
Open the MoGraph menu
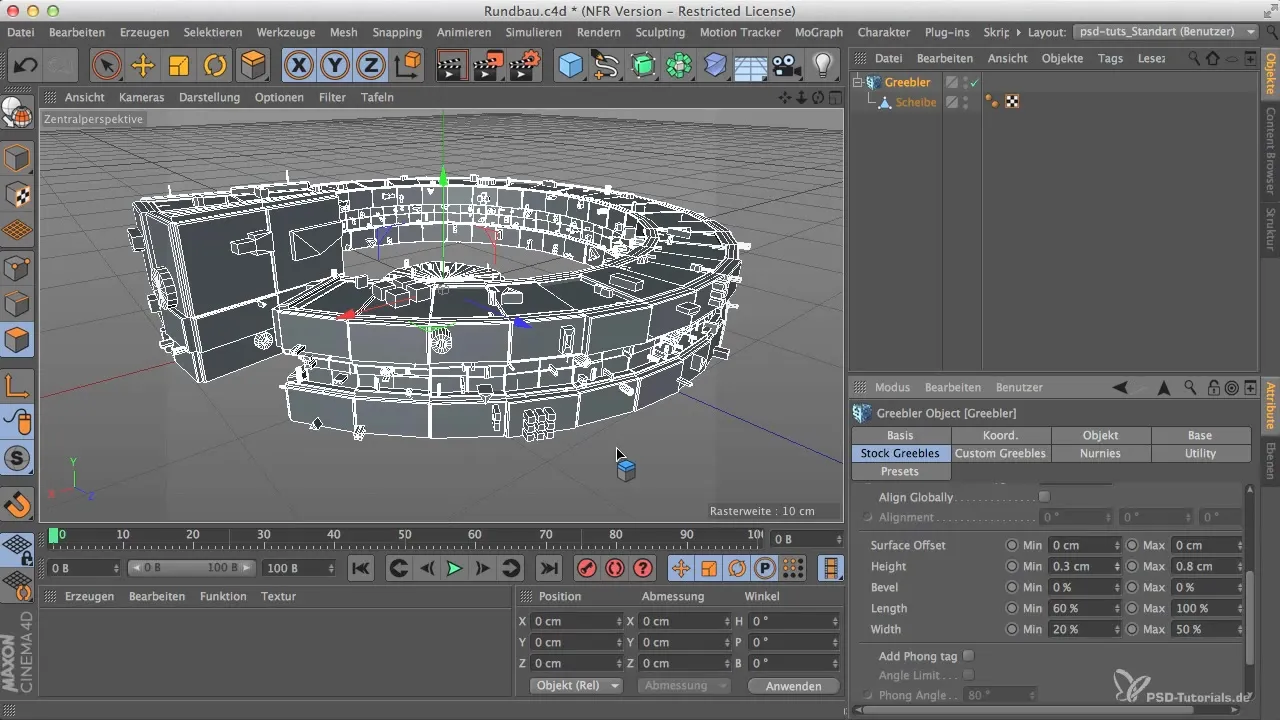coord(819,32)
